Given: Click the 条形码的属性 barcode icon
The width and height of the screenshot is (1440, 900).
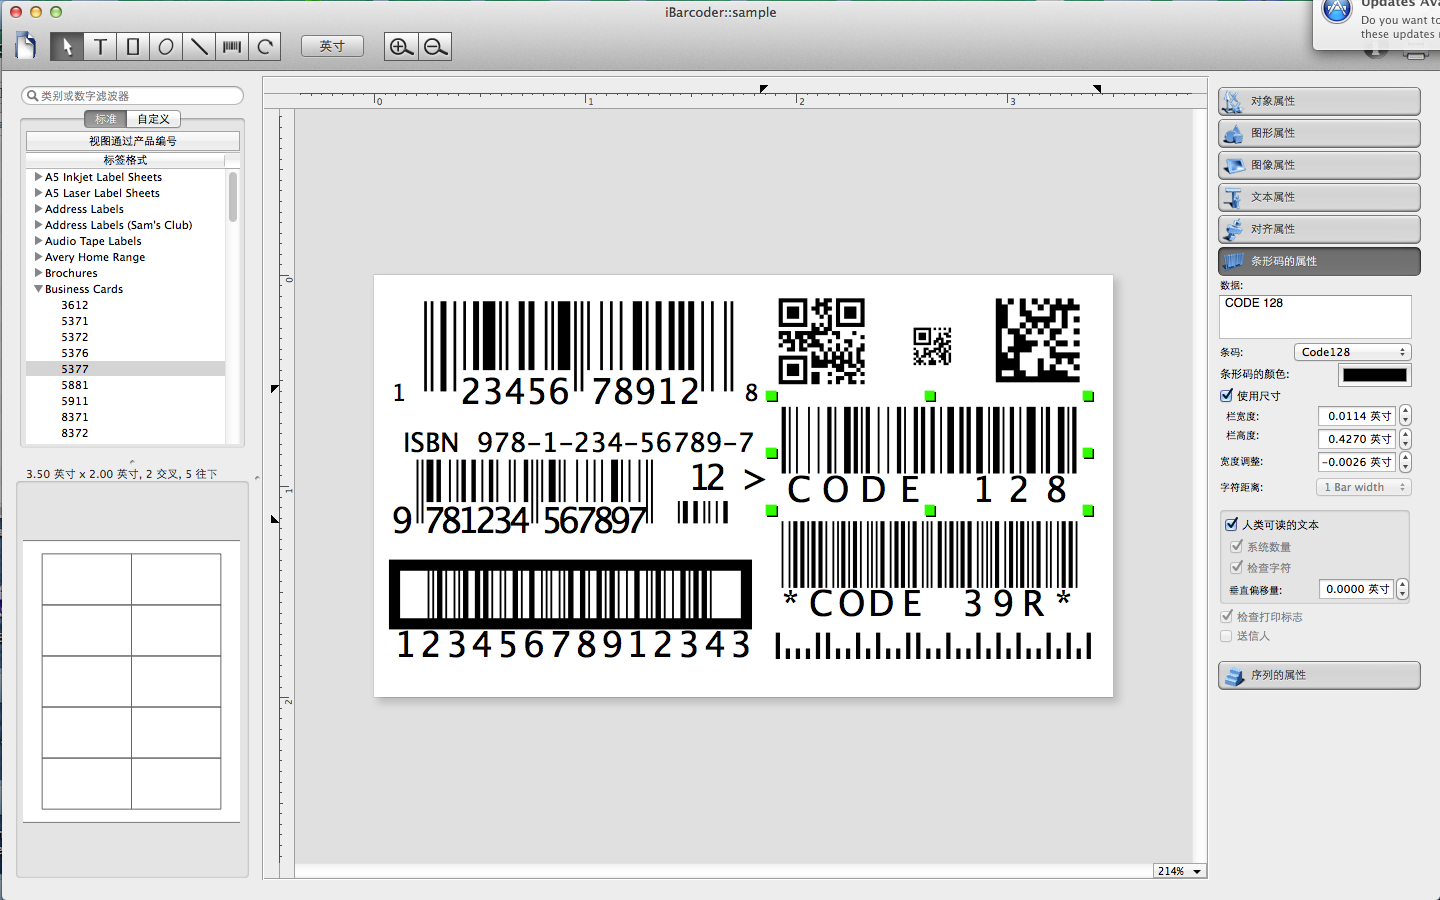Looking at the screenshot, I should pyautogui.click(x=1233, y=261).
